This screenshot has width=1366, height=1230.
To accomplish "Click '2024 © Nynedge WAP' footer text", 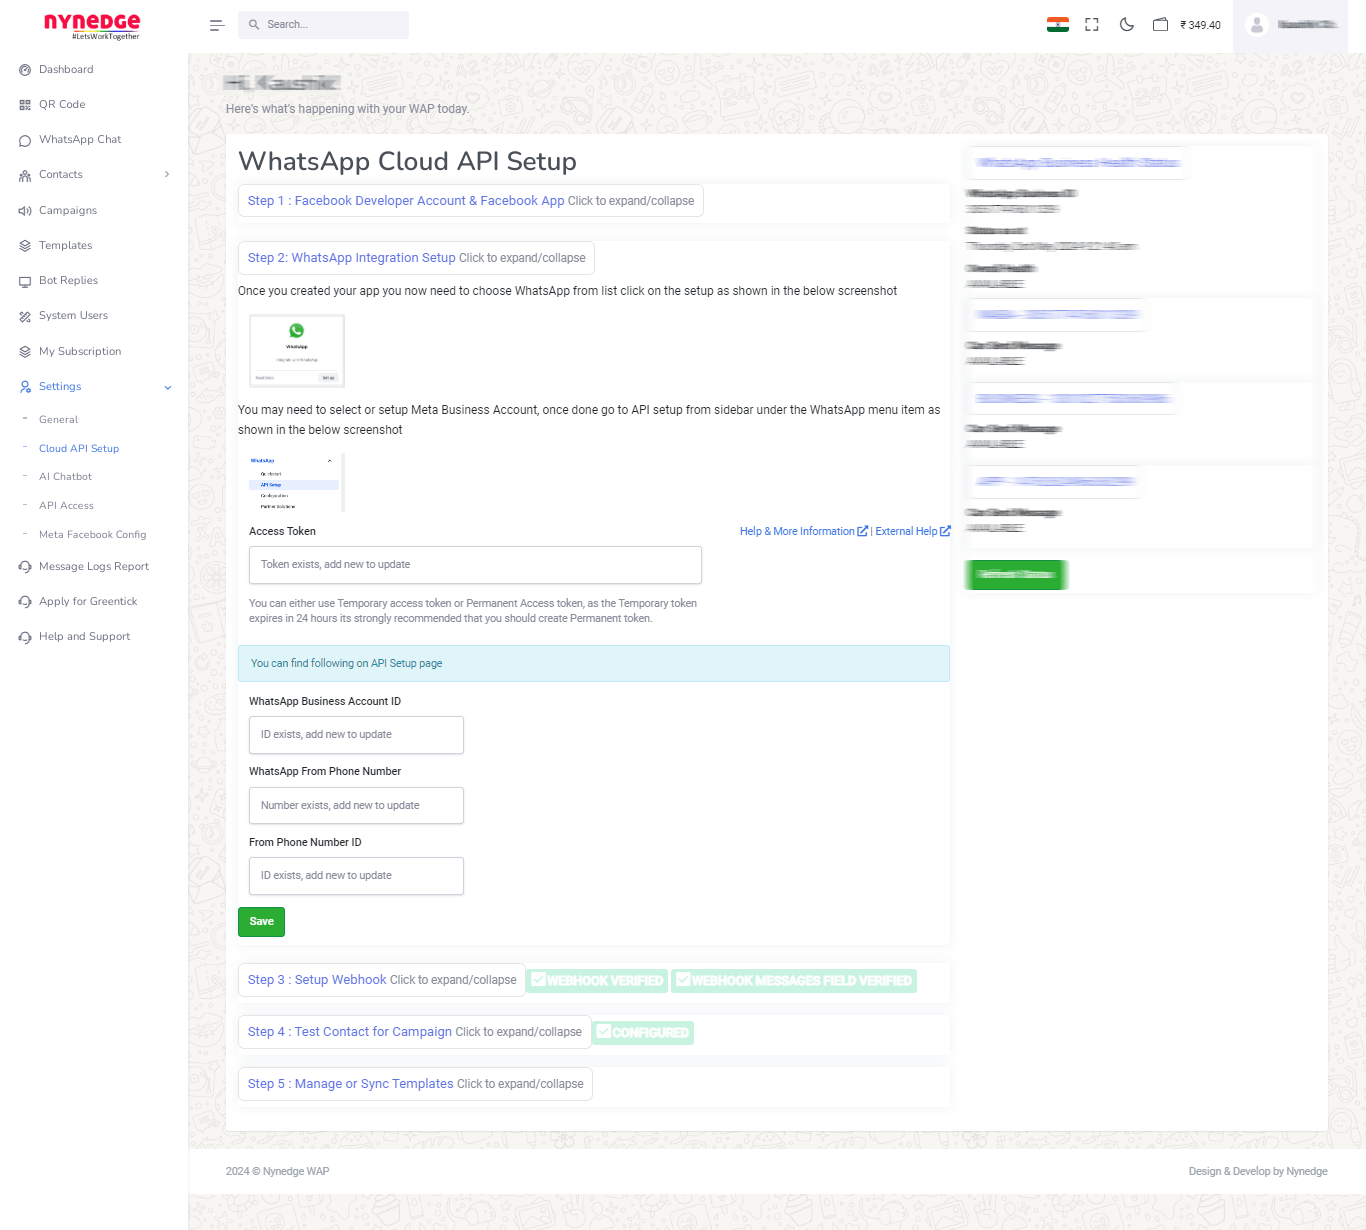I will pos(277,1171).
